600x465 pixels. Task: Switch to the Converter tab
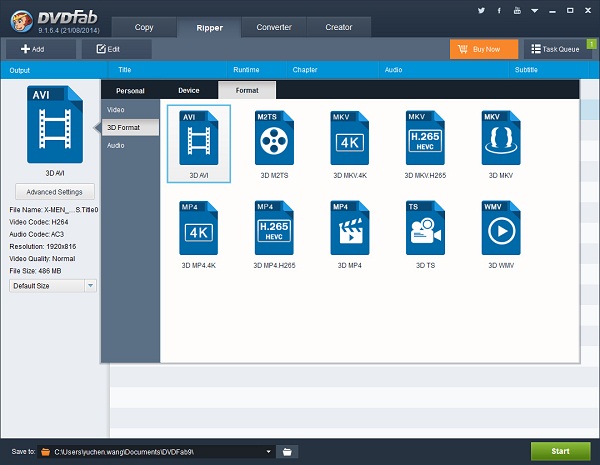(x=274, y=27)
